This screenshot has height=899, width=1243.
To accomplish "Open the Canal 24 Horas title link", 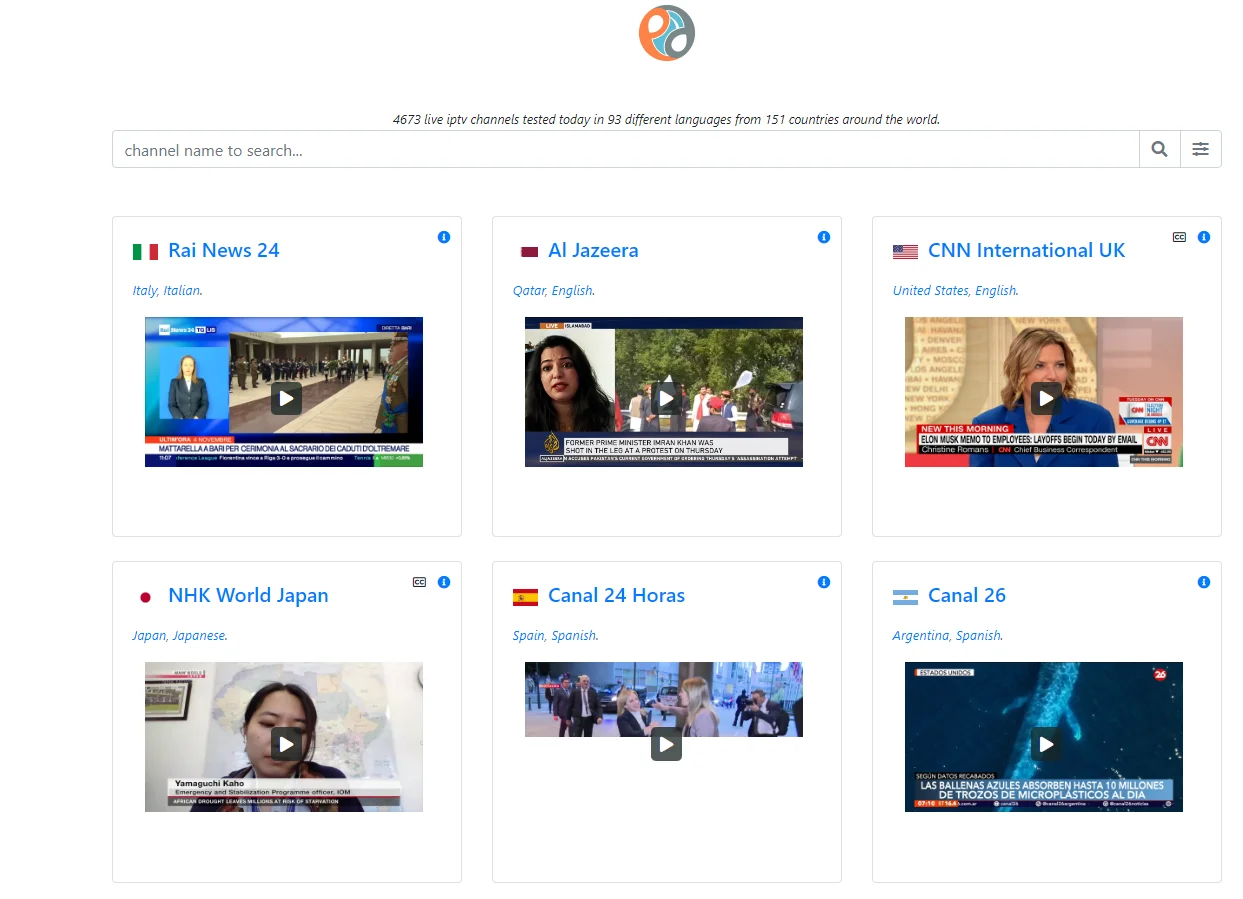I will click(x=616, y=595).
